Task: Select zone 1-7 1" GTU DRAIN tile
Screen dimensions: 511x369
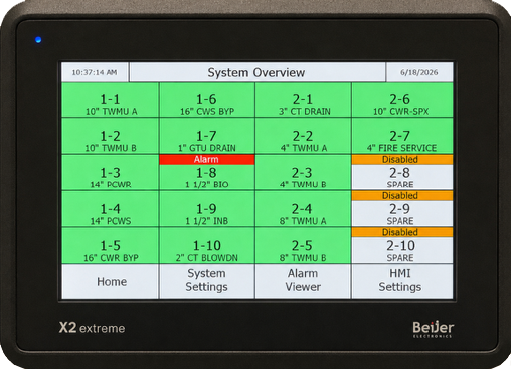Action: click(x=207, y=136)
